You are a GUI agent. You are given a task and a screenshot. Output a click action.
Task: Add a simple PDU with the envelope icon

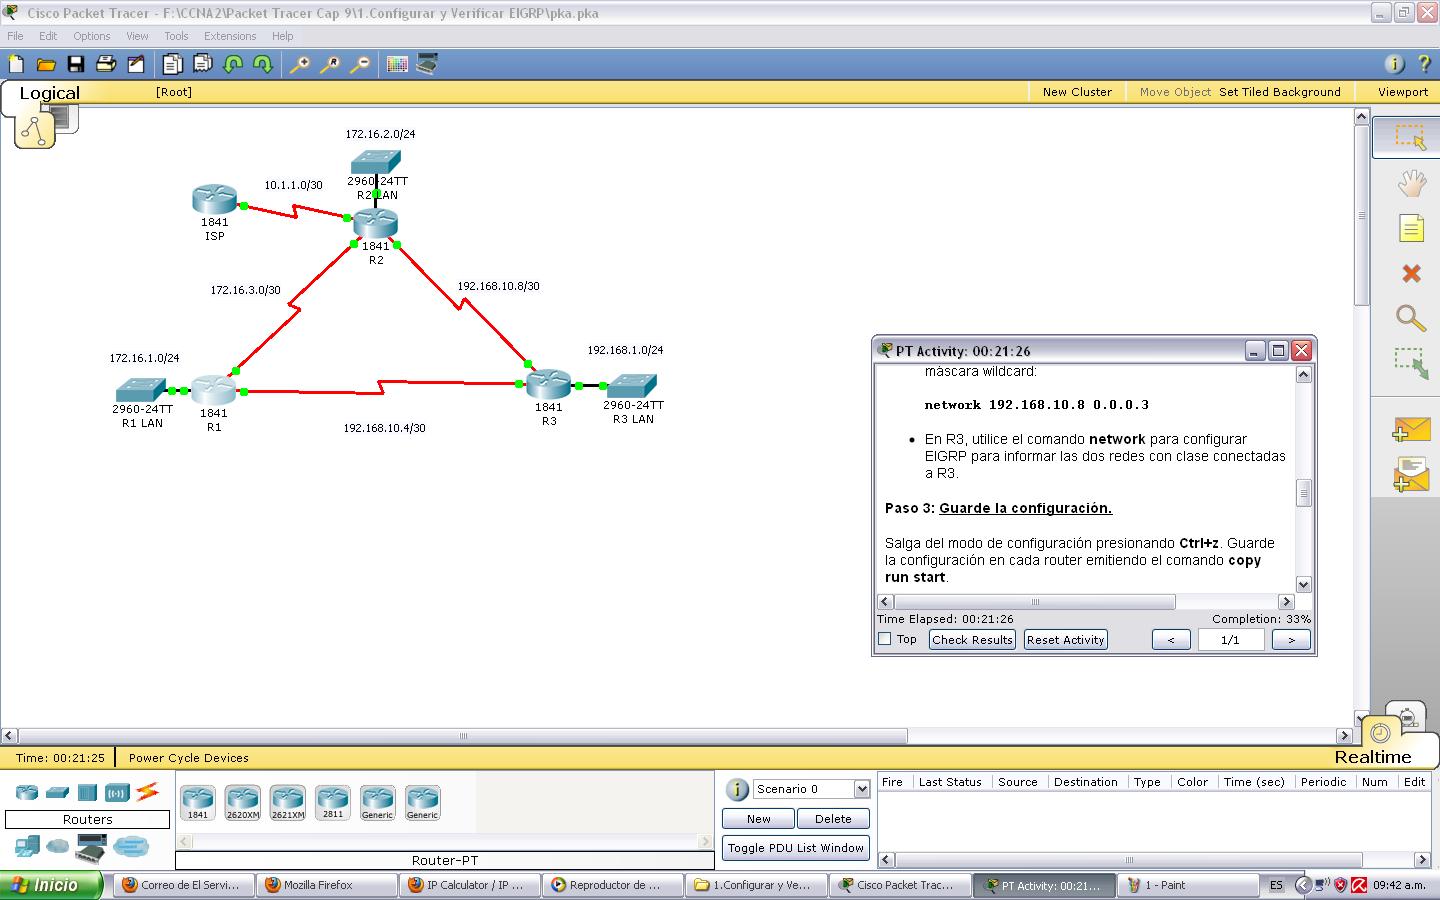[1411, 430]
